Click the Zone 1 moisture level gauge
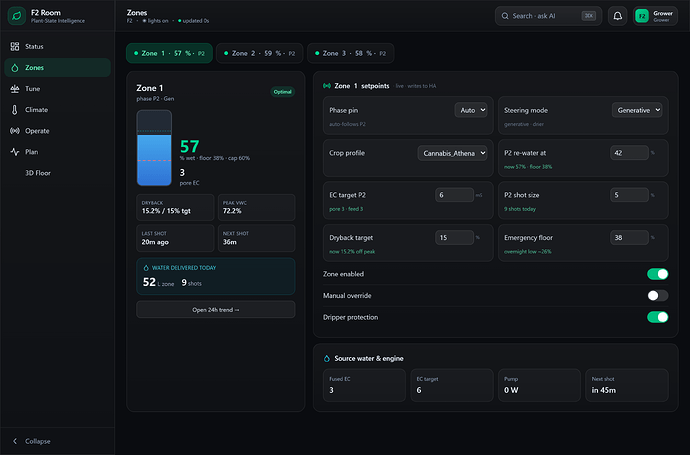Image resolution: width=690 pixels, height=455 pixels. click(x=154, y=148)
